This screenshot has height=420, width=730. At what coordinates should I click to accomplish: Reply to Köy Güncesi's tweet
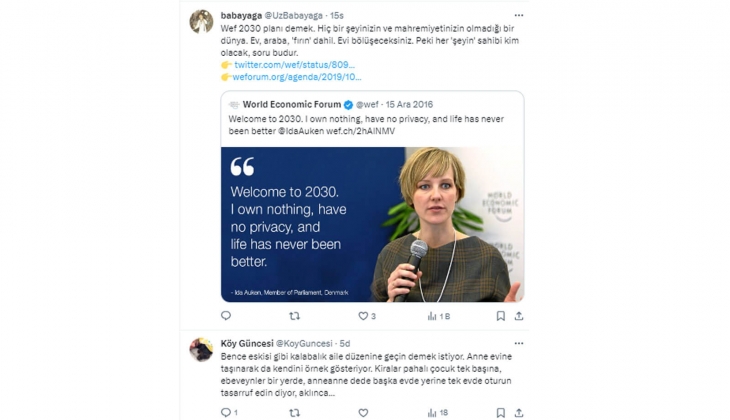(x=226, y=412)
